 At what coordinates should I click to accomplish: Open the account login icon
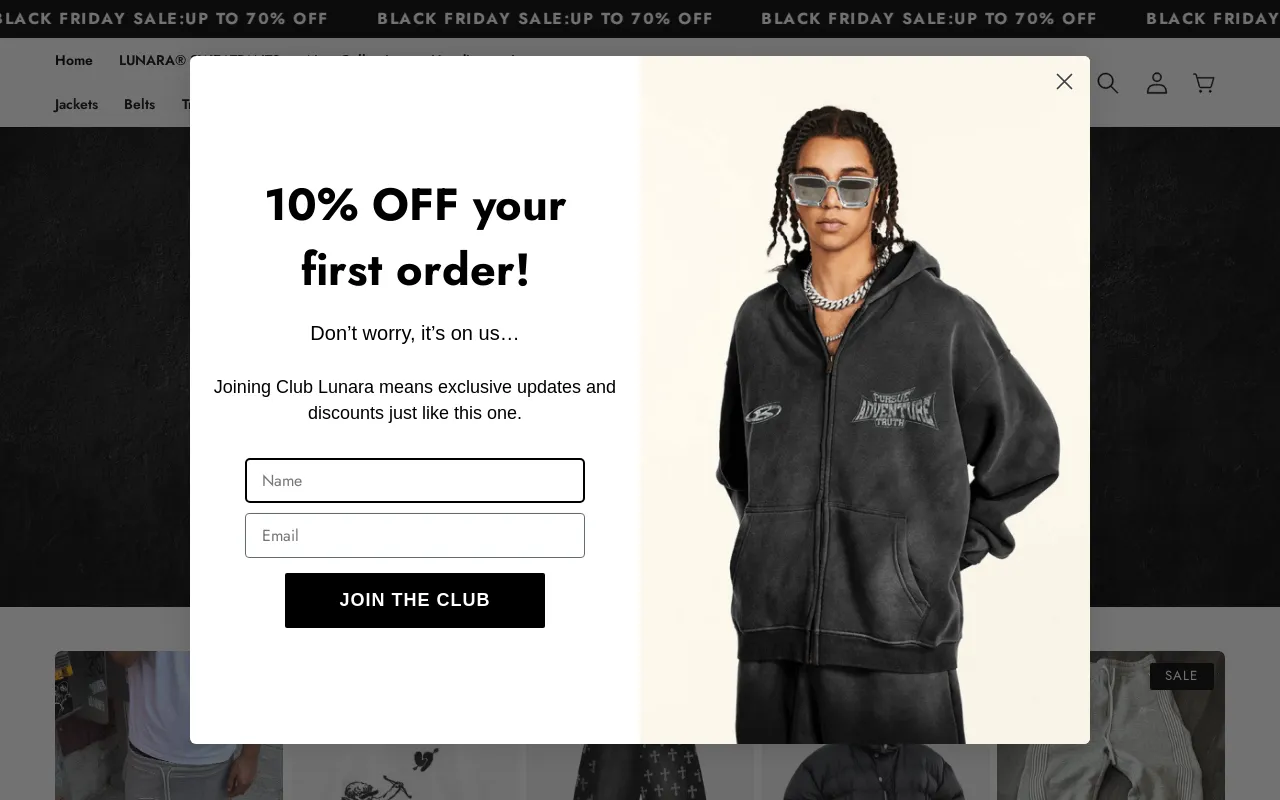click(x=1156, y=83)
